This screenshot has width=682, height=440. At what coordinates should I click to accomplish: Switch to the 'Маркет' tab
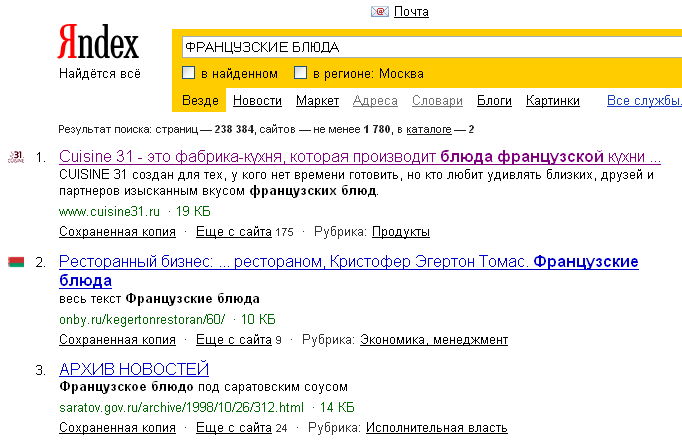318,100
